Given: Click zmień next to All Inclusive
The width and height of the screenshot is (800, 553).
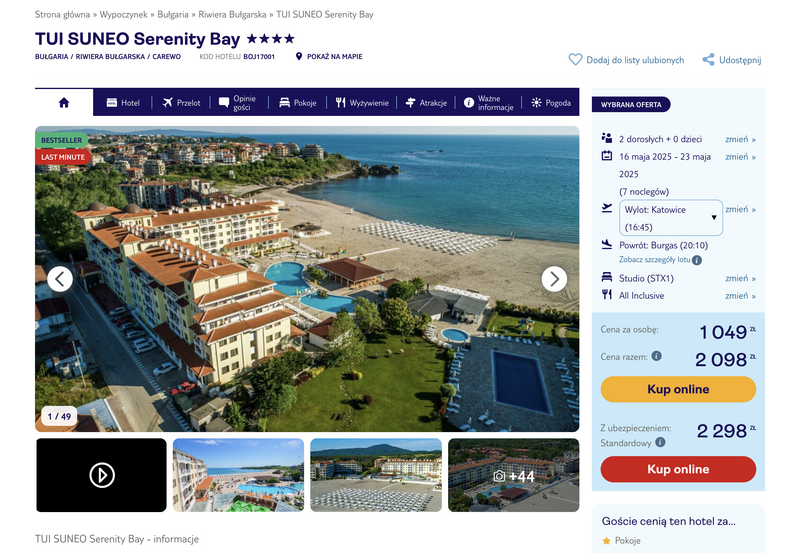Looking at the screenshot, I should point(740,295).
